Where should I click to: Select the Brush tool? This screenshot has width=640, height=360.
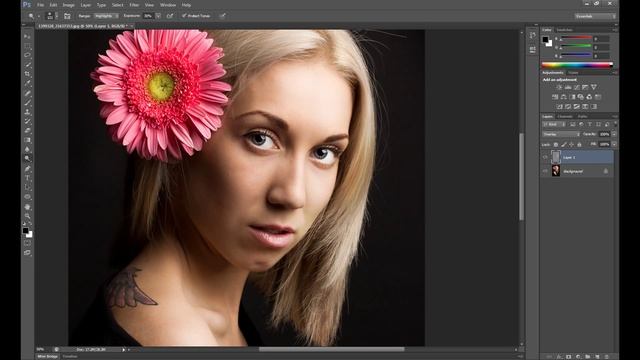[27, 102]
